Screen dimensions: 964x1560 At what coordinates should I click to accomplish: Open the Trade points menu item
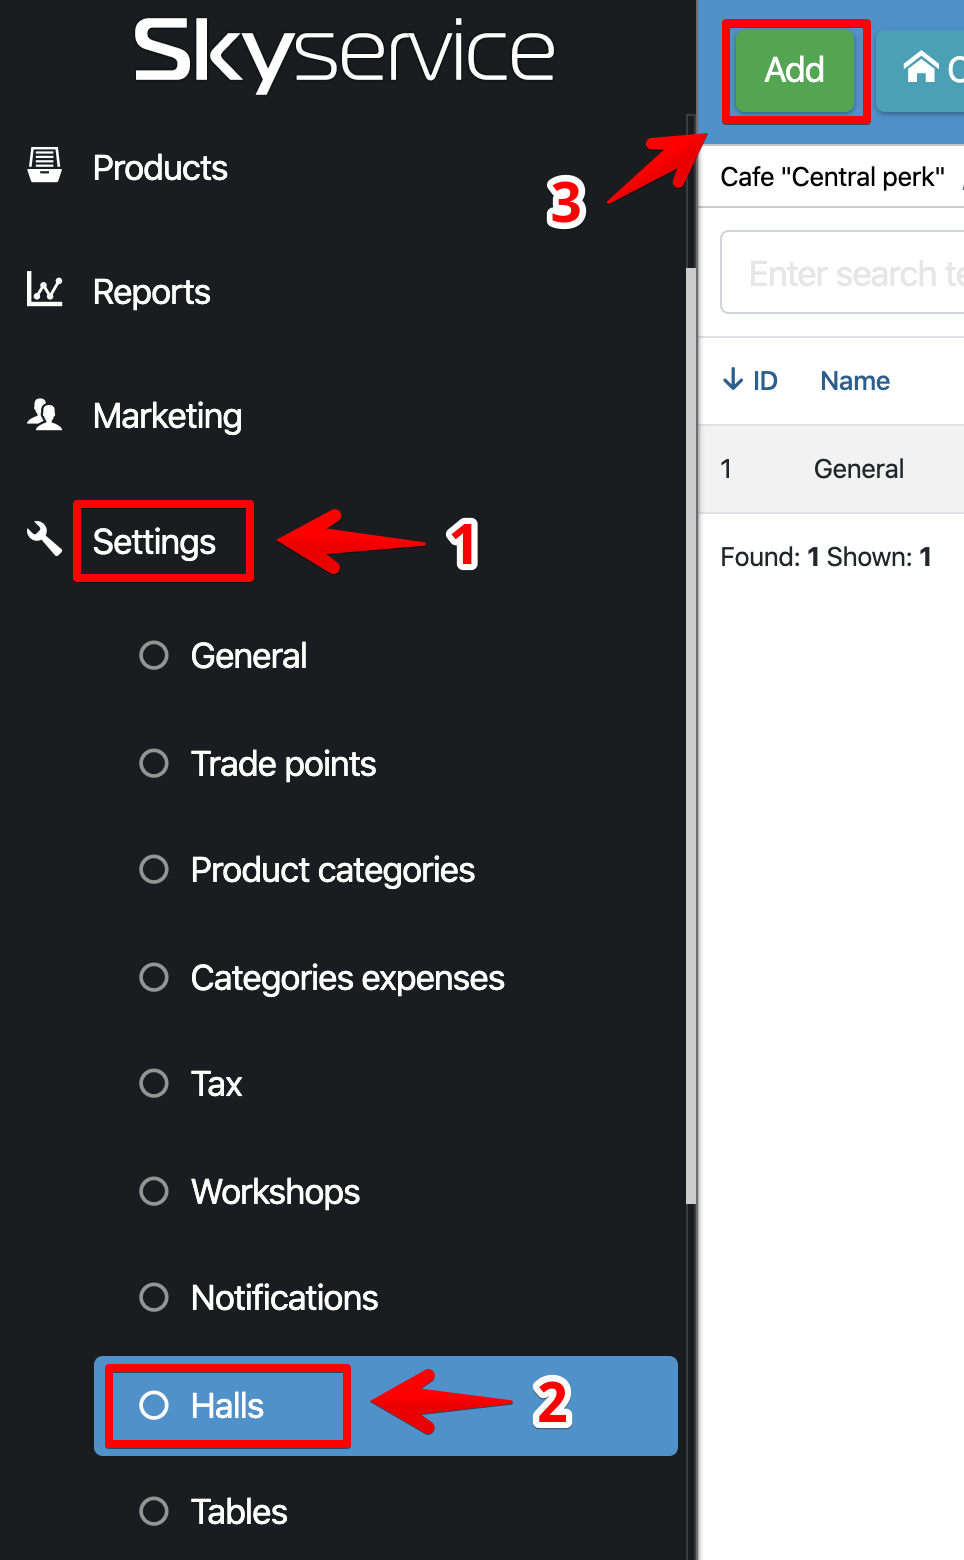click(283, 764)
